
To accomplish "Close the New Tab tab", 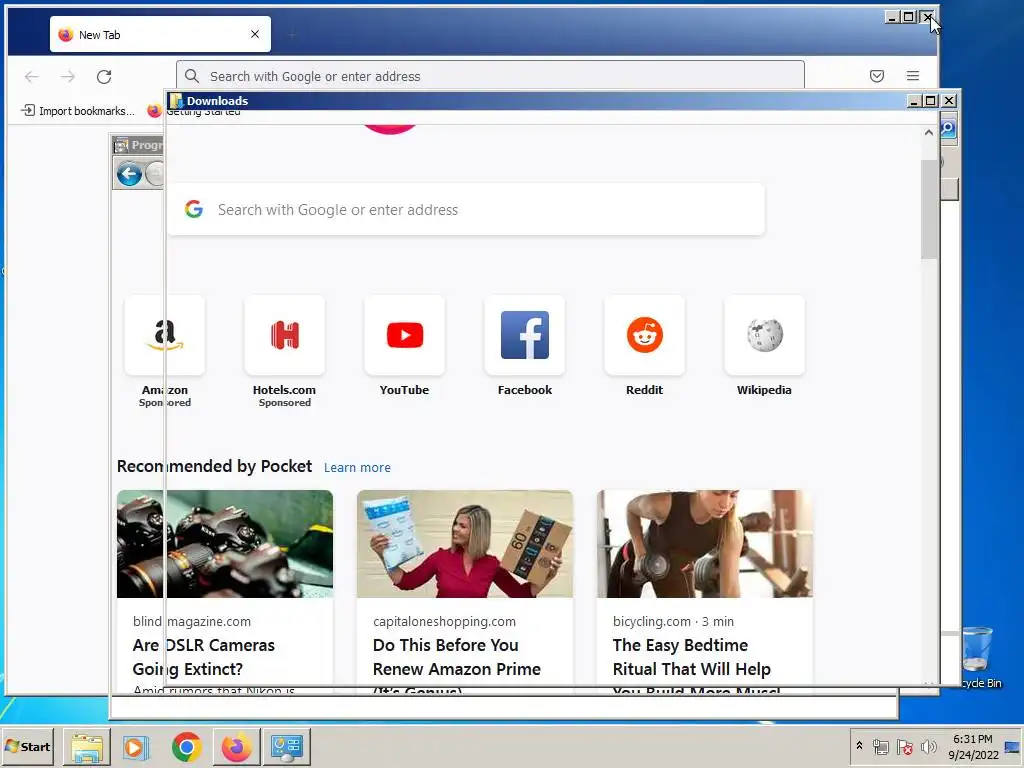I will 255,34.
